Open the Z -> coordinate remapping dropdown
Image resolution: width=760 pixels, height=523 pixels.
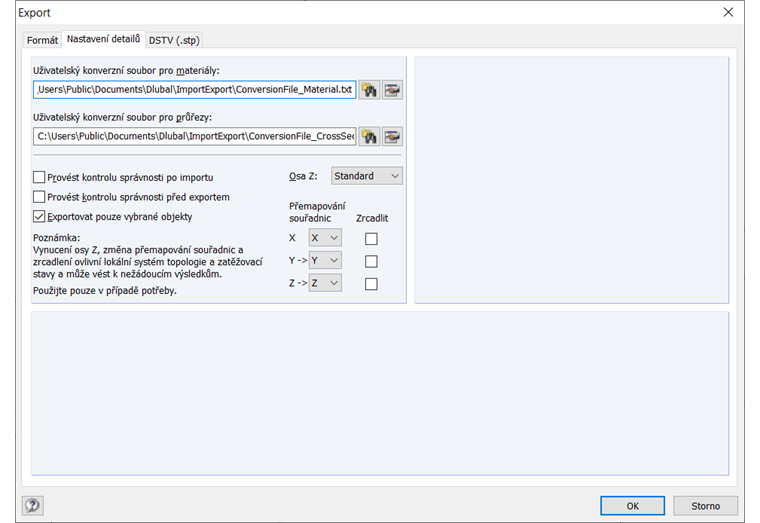pyautogui.click(x=325, y=283)
